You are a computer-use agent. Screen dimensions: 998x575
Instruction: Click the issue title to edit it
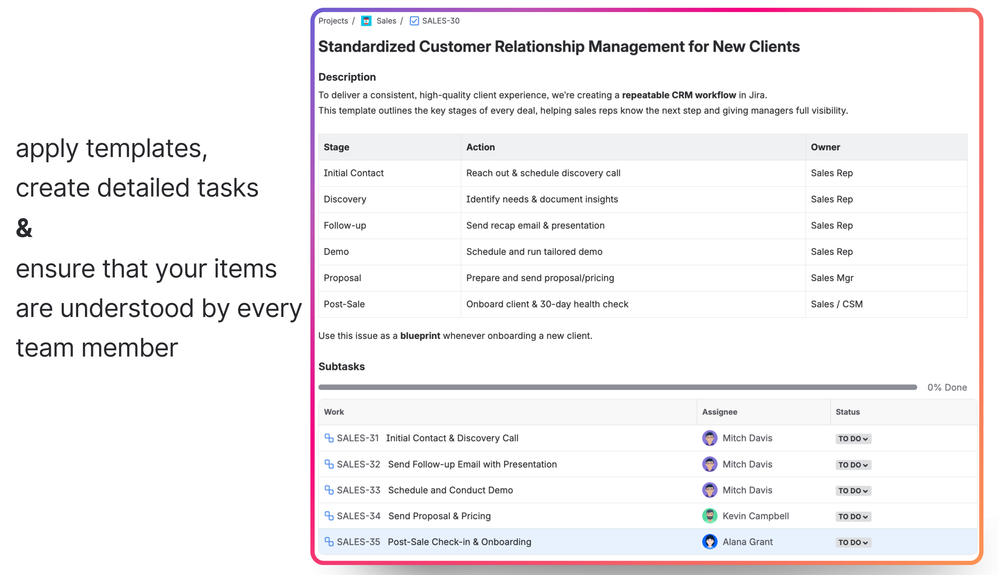558,47
